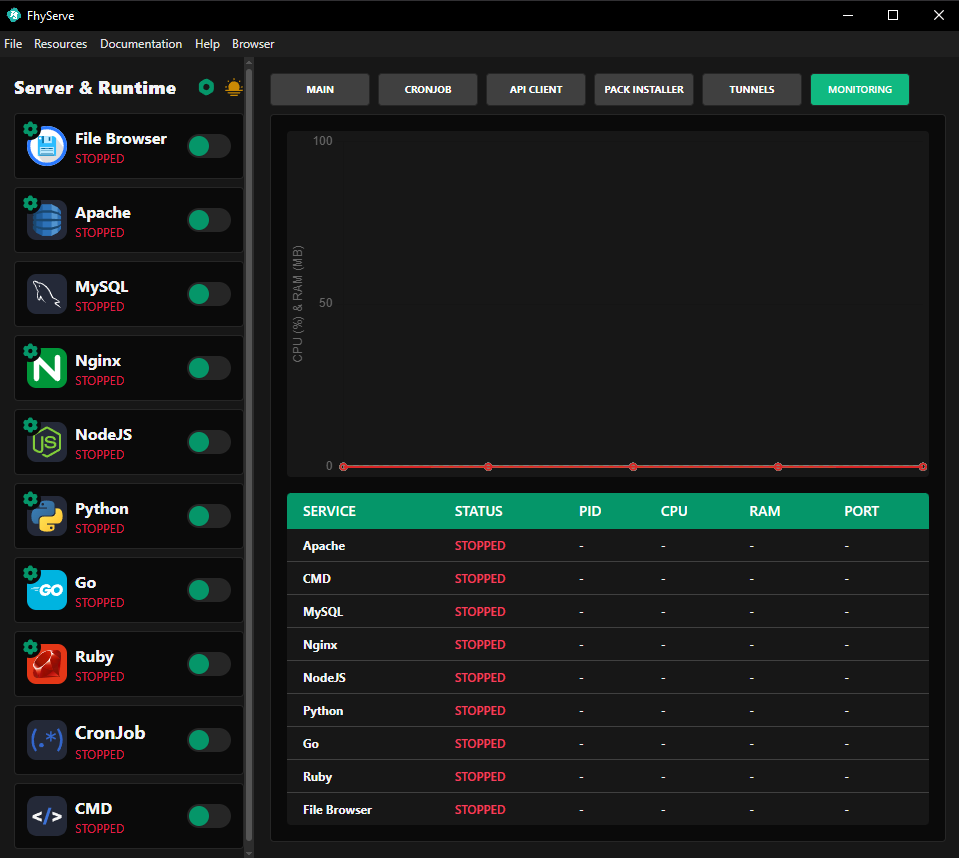The width and height of the screenshot is (959, 858).
Task: Open the Help menu
Action: pyautogui.click(x=207, y=44)
